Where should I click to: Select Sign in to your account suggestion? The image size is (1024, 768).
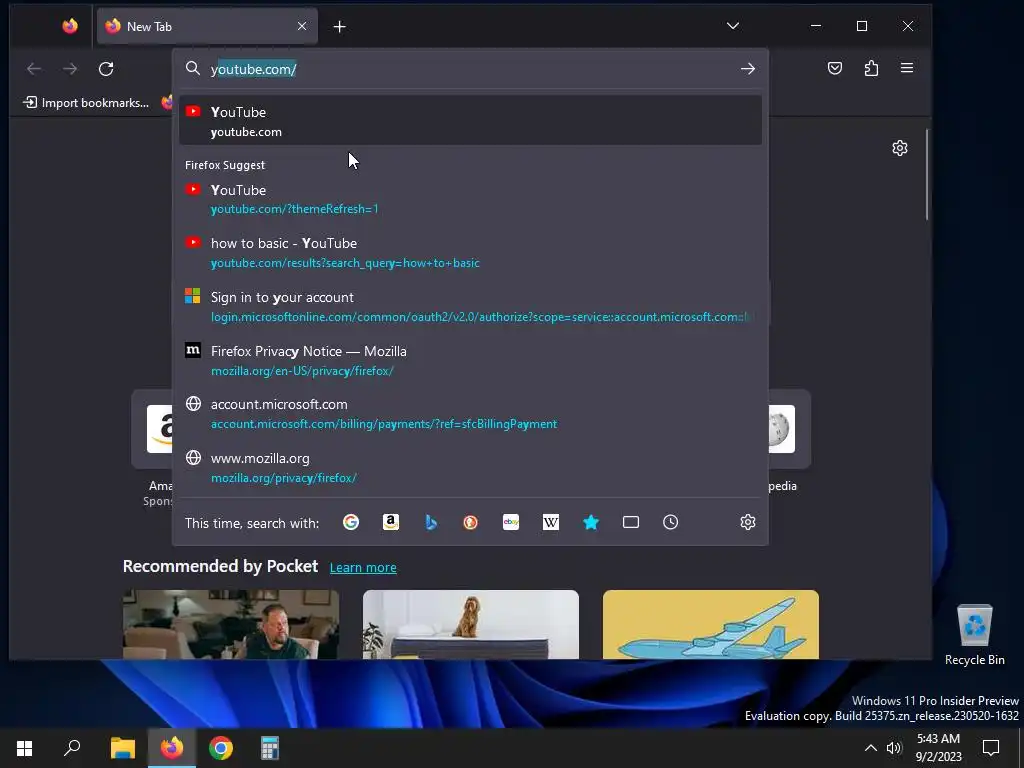(x=470, y=306)
